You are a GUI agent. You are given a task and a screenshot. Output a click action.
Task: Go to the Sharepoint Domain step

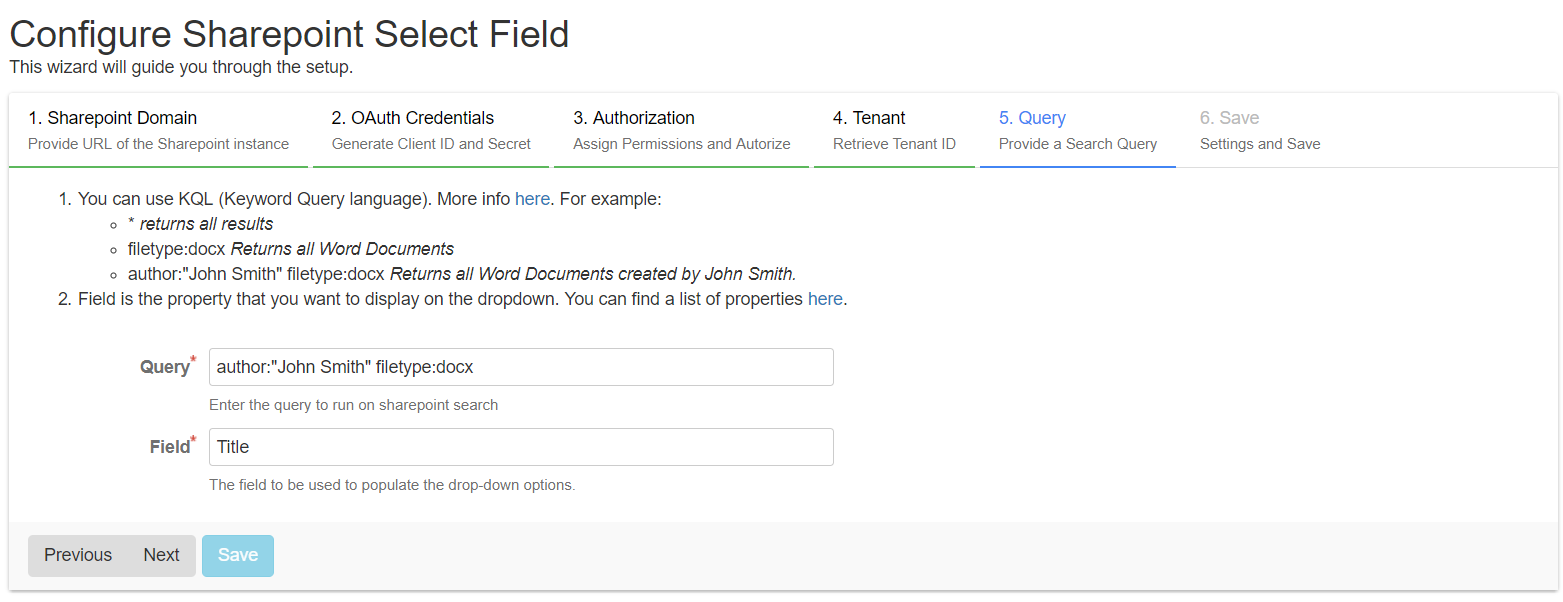(x=158, y=130)
